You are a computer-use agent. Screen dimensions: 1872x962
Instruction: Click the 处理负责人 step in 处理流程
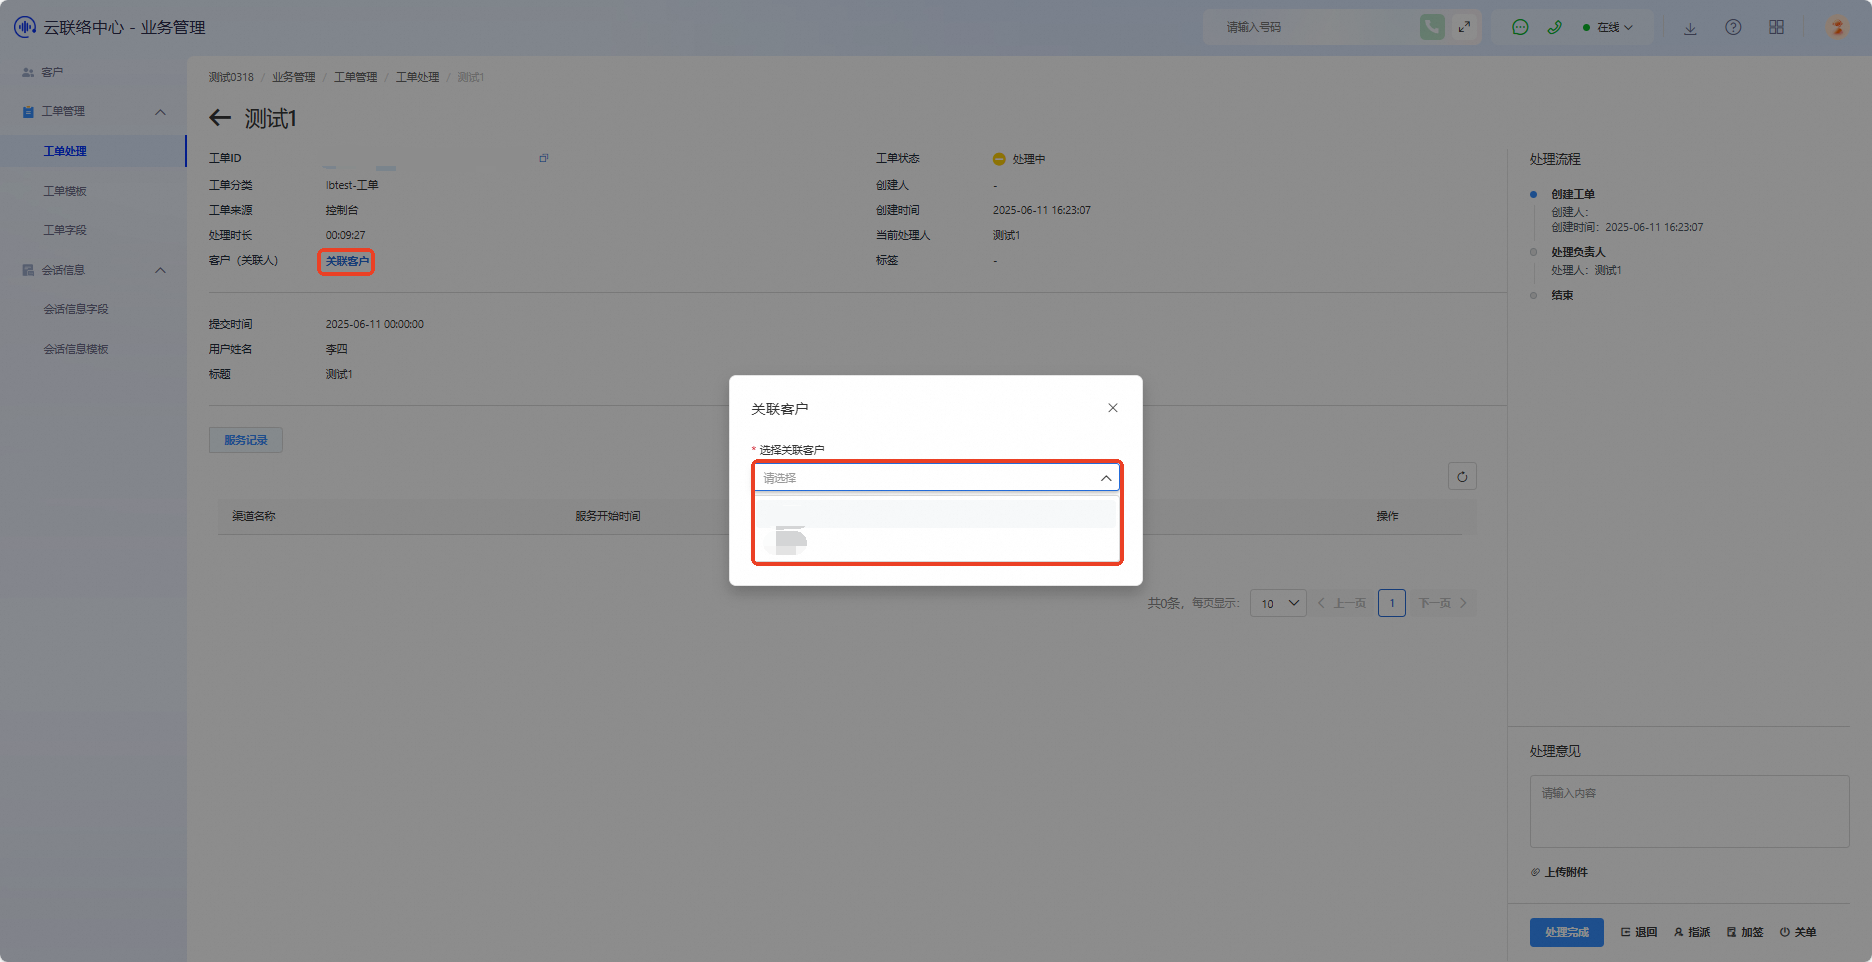point(1578,252)
